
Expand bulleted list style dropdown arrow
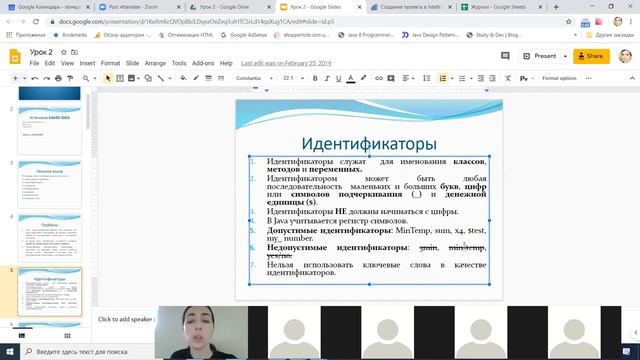pyautogui.click(x=471, y=78)
